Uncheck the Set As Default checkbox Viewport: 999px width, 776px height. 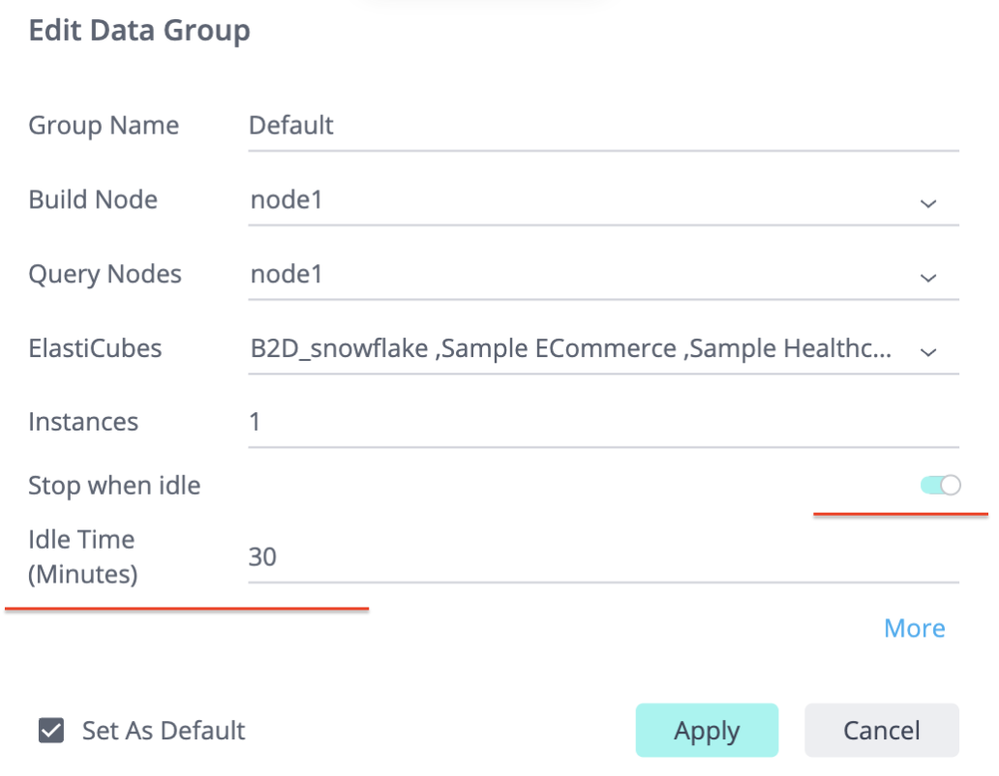(51, 731)
